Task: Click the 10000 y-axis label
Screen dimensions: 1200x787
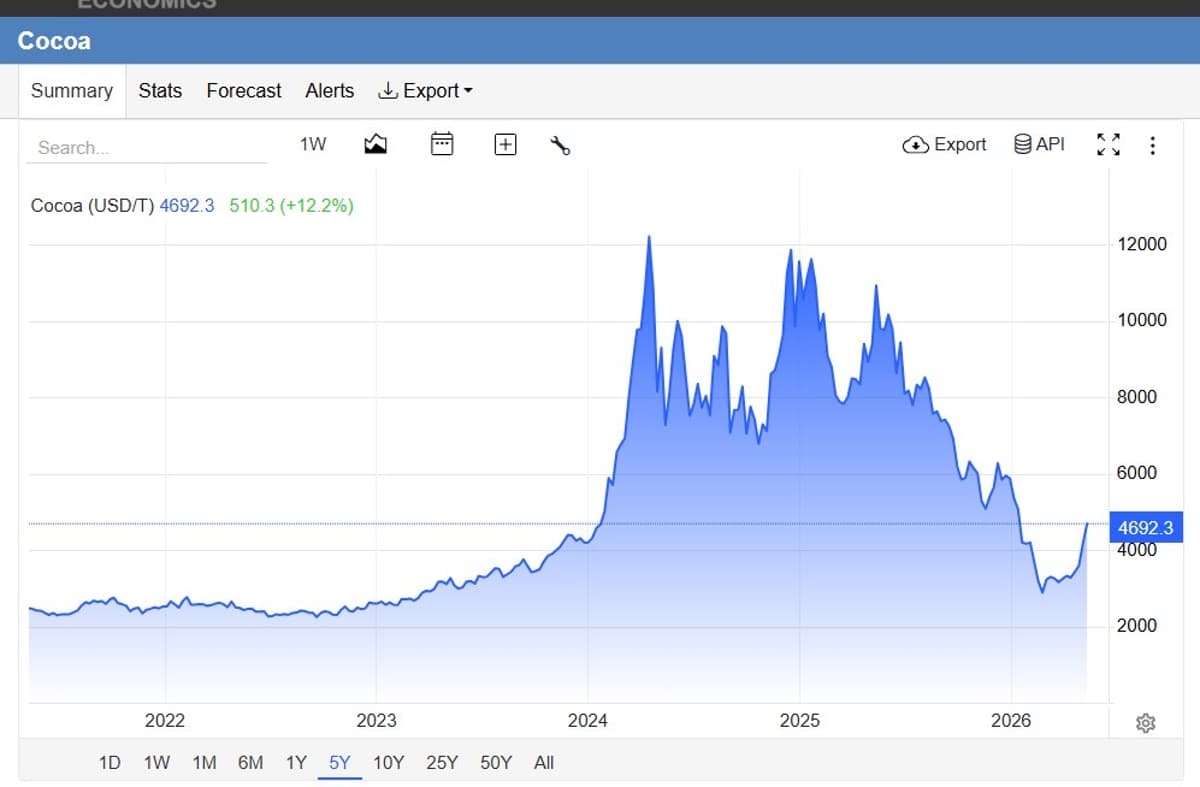Action: click(1142, 320)
